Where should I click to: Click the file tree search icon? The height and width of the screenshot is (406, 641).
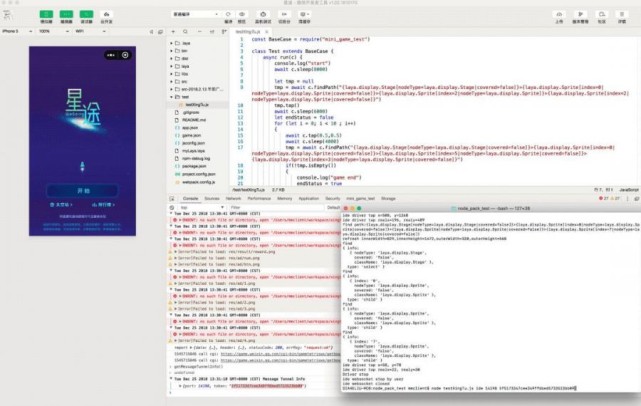[185, 31]
